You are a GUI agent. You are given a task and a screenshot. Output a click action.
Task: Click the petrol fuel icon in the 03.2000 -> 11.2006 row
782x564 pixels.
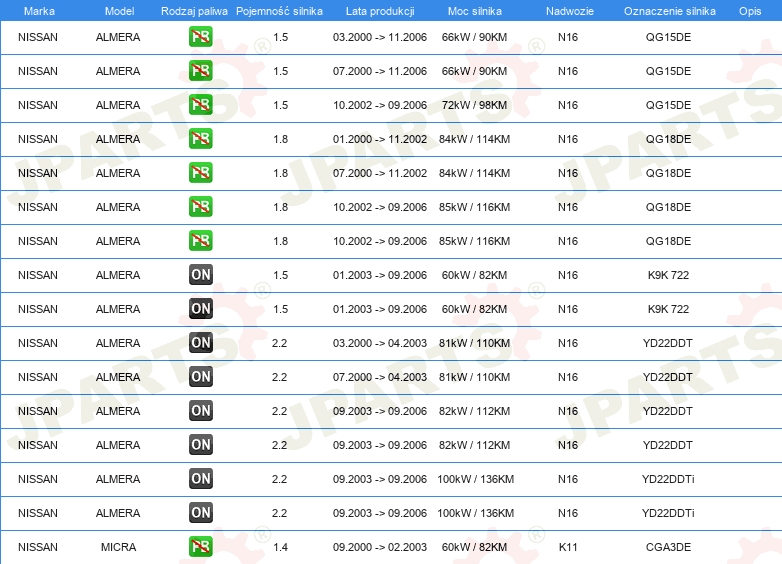[200, 37]
